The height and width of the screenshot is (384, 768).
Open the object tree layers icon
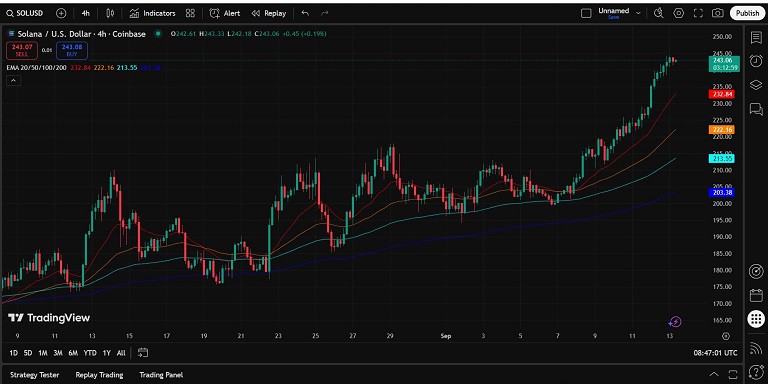pos(756,85)
